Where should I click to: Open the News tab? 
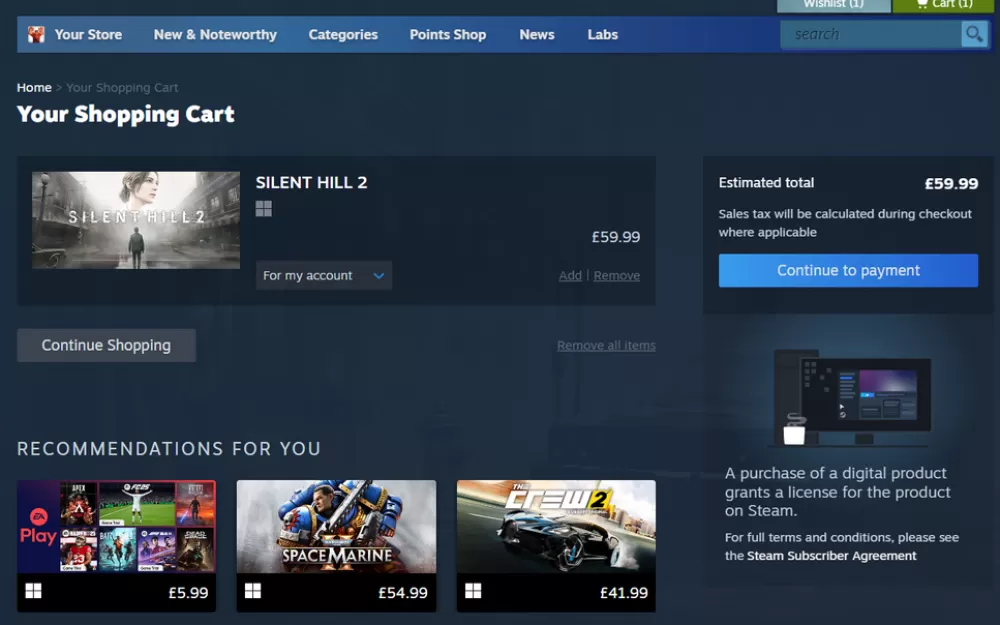[x=536, y=34]
